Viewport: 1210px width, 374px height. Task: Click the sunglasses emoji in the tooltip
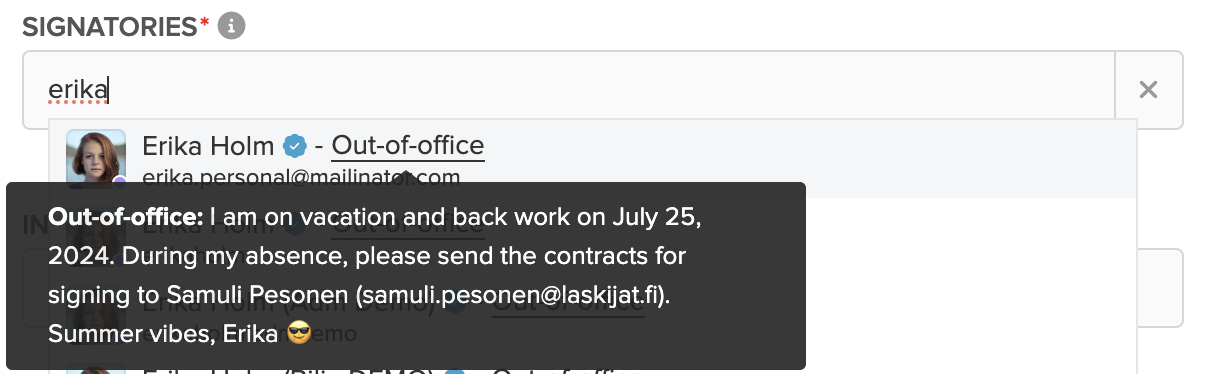pyautogui.click(x=299, y=333)
